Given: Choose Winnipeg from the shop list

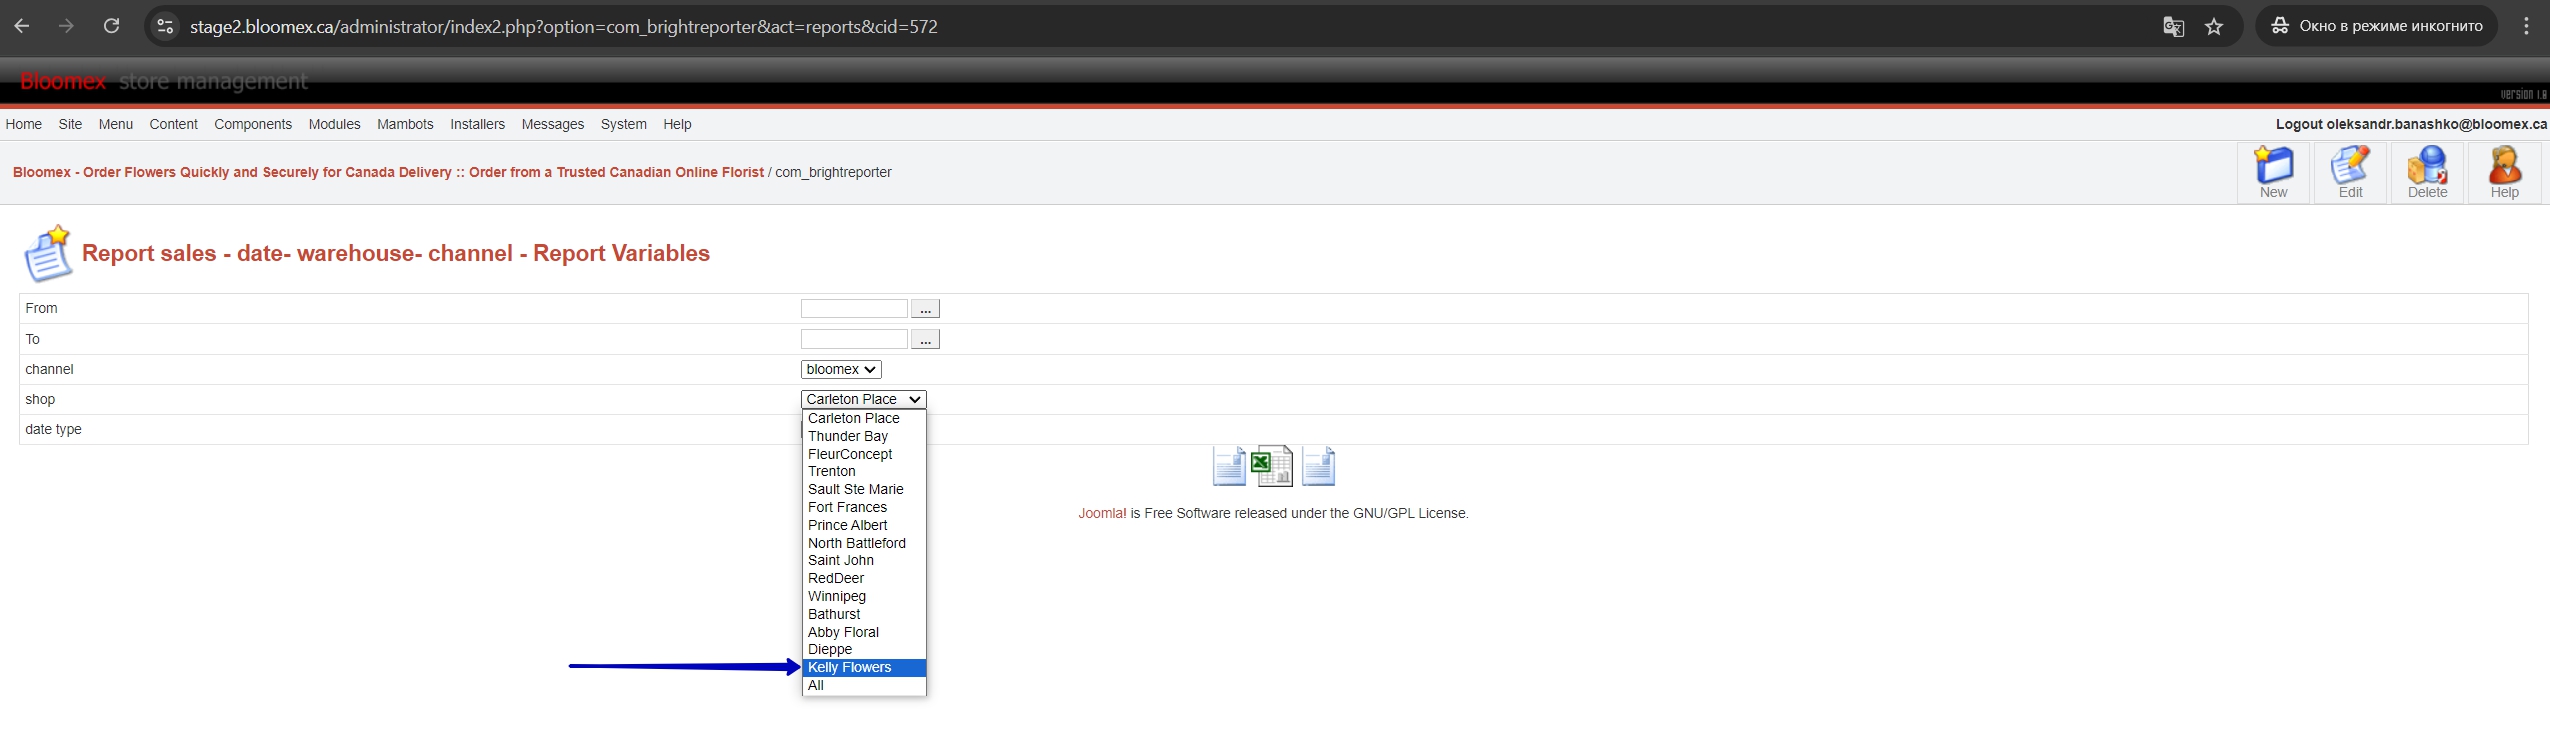Looking at the screenshot, I should coord(864,596).
